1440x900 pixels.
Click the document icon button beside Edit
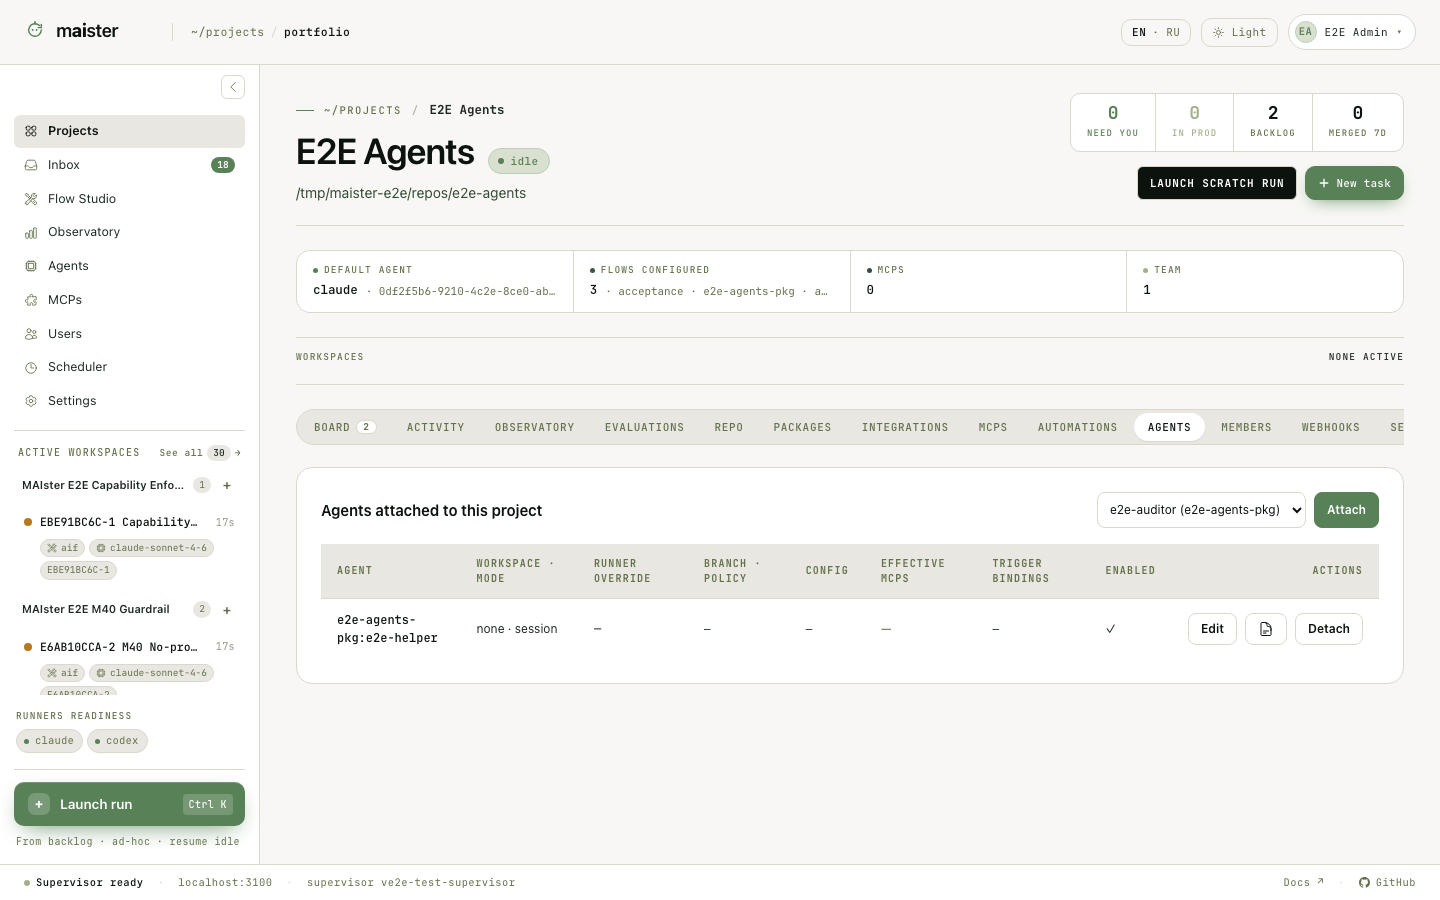point(1266,629)
